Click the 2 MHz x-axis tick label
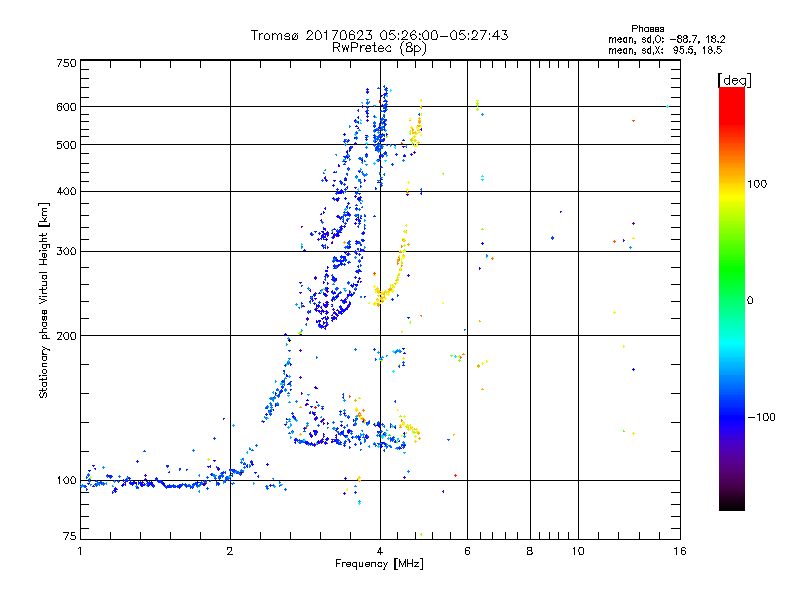The height and width of the screenshot is (600, 800). coord(230,551)
